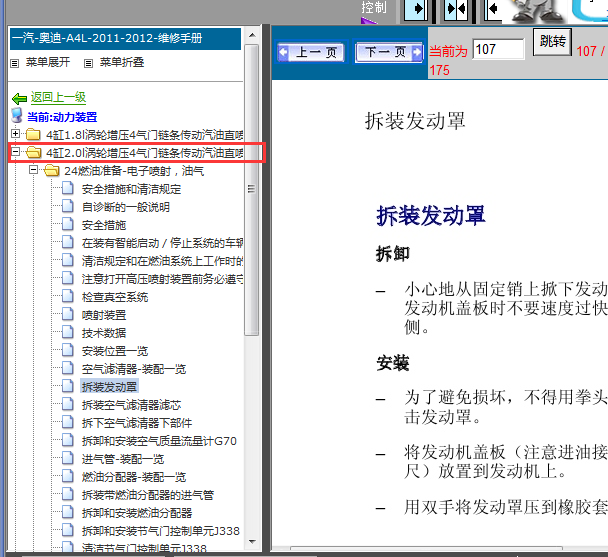Click document icon beside 拆装空气滤清器滤芯
The image size is (608, 557).
pyautogui.click(x=67, y=404)
